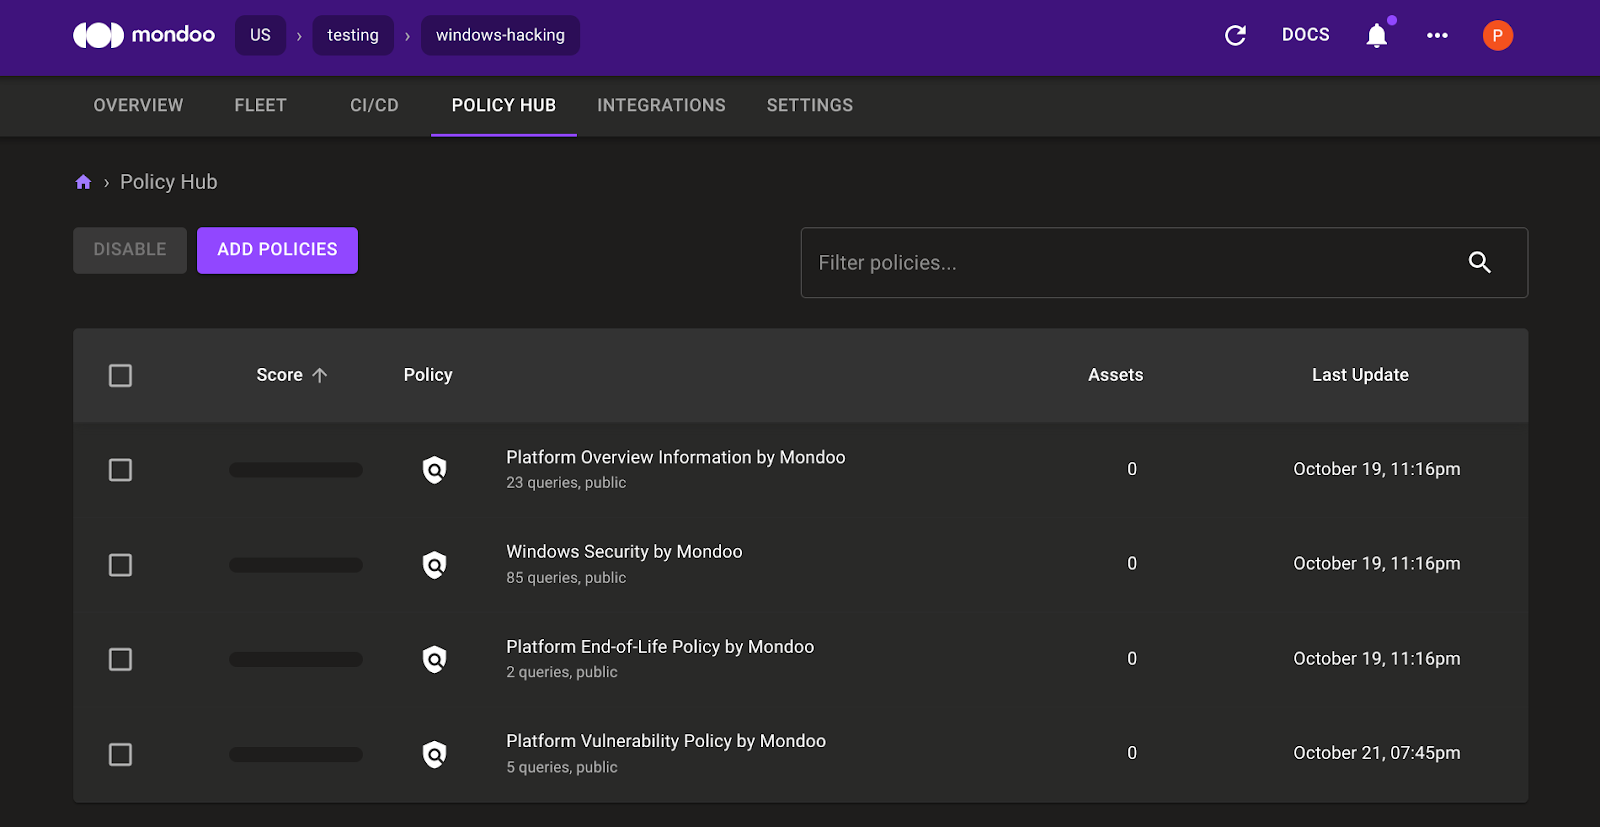Screen dimensions: 1600x827
Task: Click shield icon for Platform End-of-Life Policy
Action: 434,659
